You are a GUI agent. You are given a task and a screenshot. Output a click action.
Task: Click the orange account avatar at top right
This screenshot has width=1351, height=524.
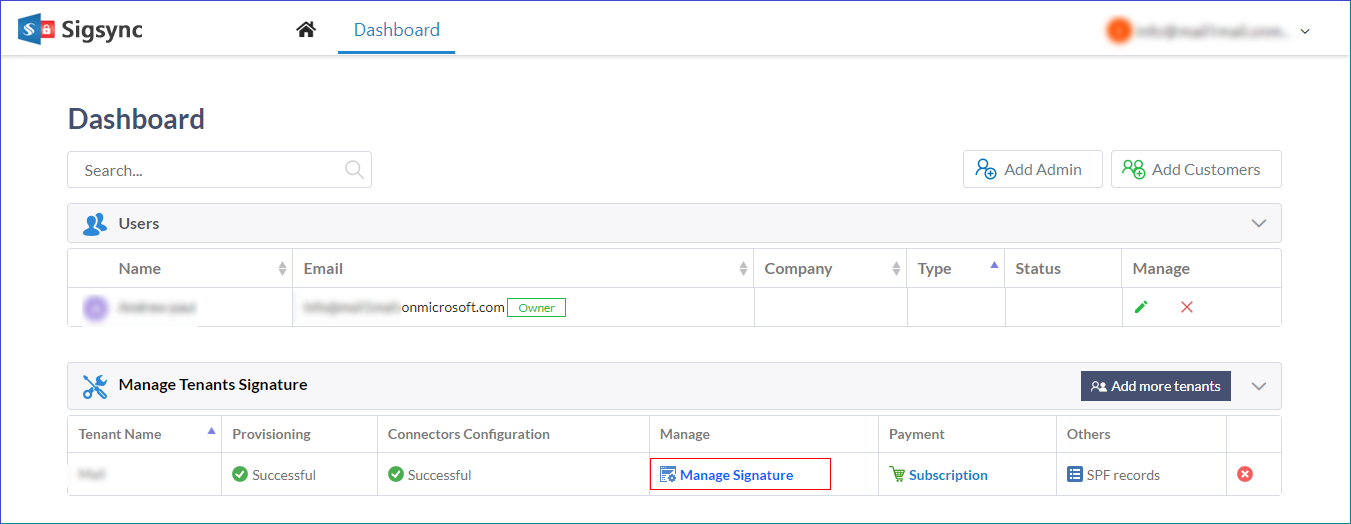1118,31
